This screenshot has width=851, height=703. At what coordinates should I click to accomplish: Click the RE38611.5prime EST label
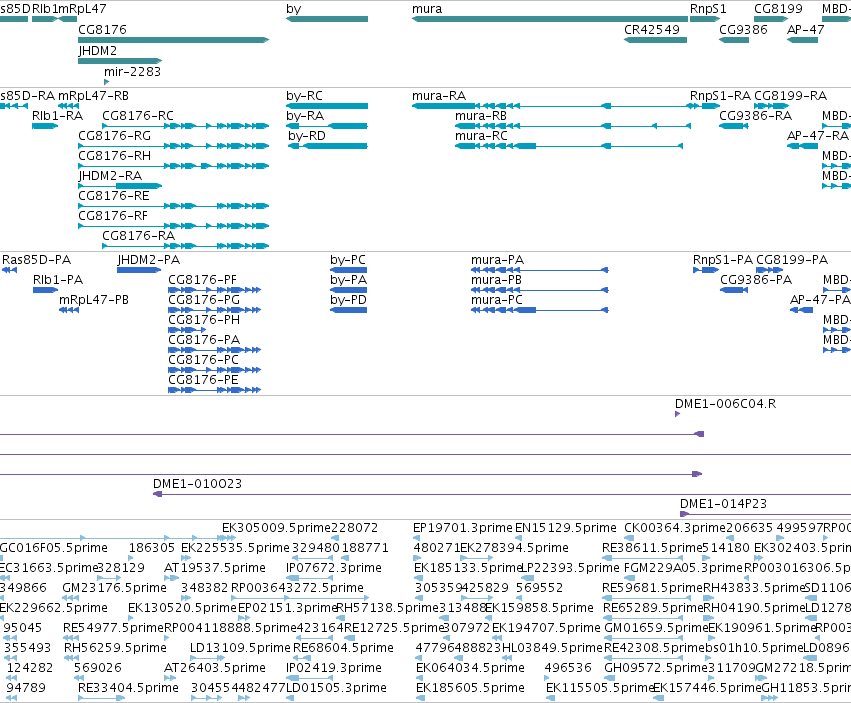[x=653, y=548]
